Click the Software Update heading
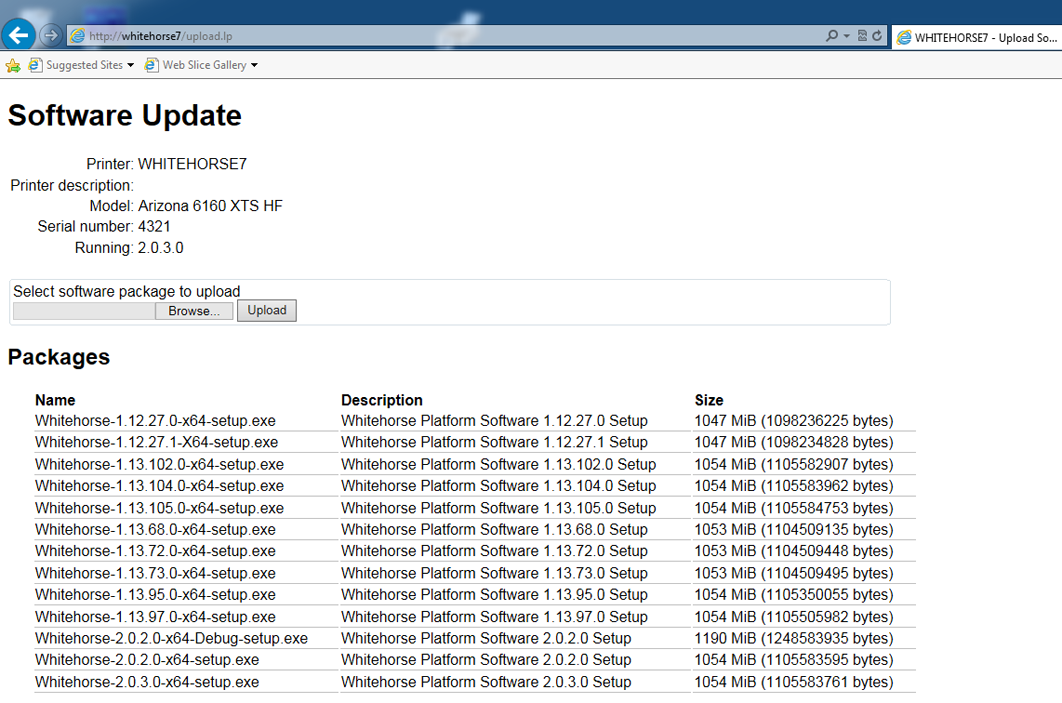This screenshot has height=703, width=1062. (125, 115)
